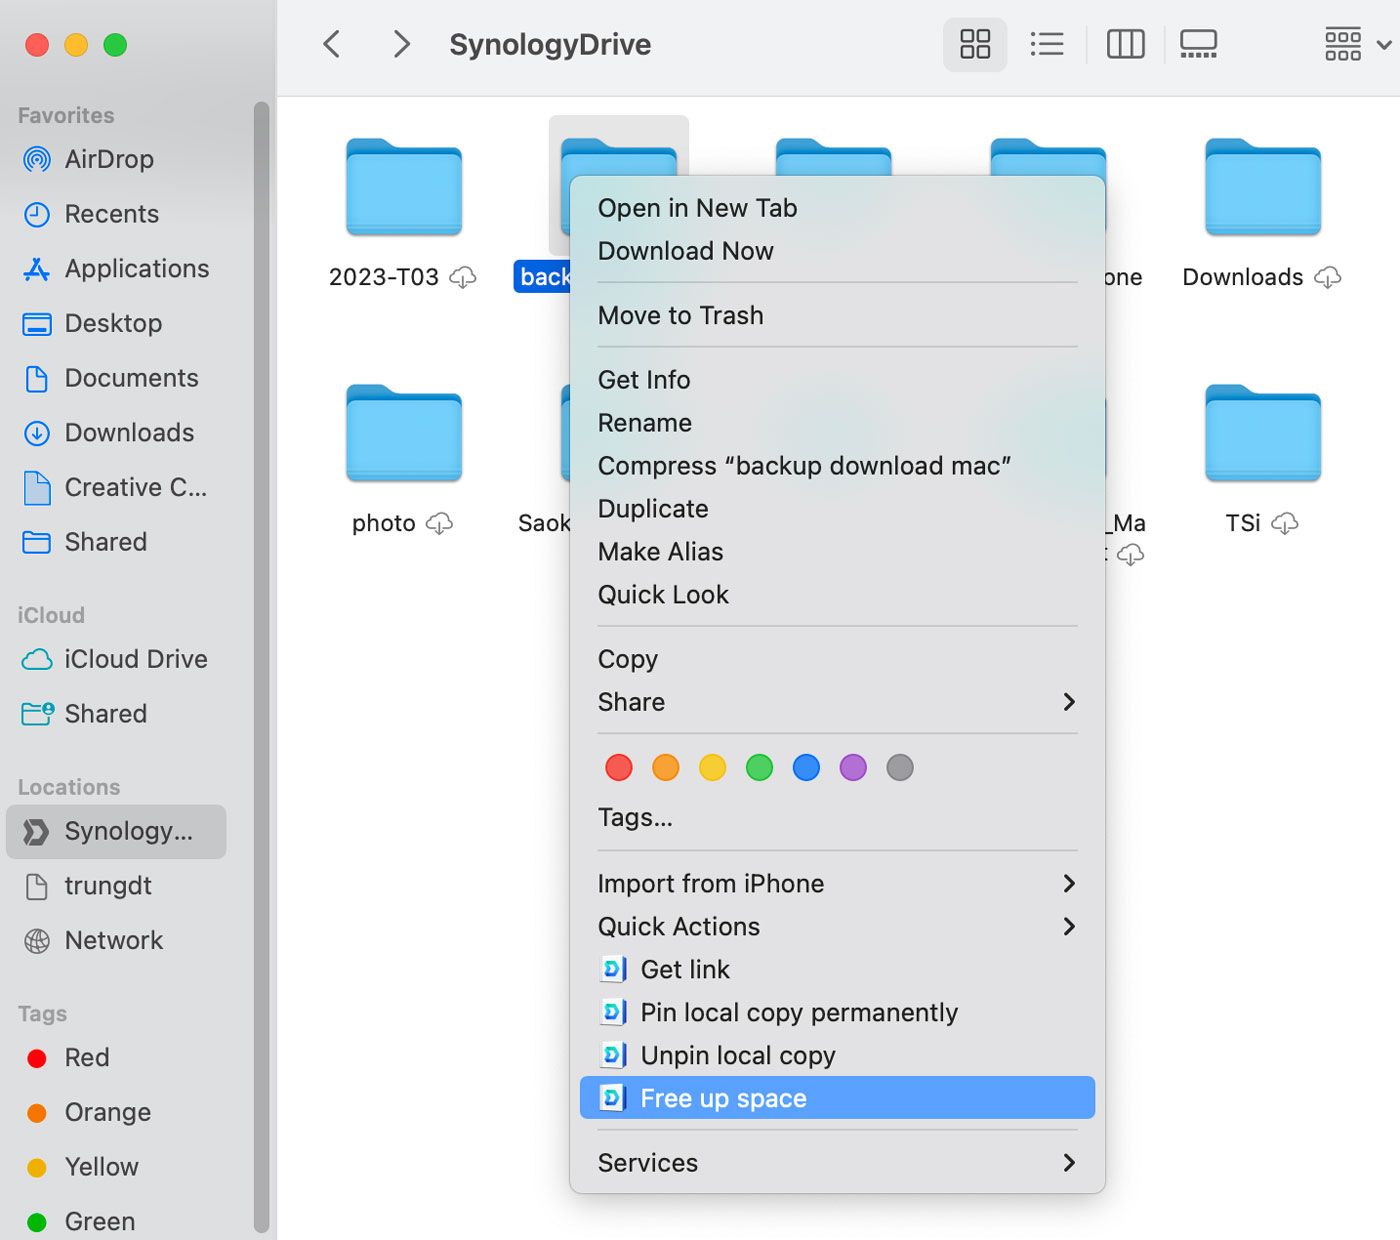Select the TSi folder
Screen dimensions: 1400x1240
click(x=1263, y=434)
